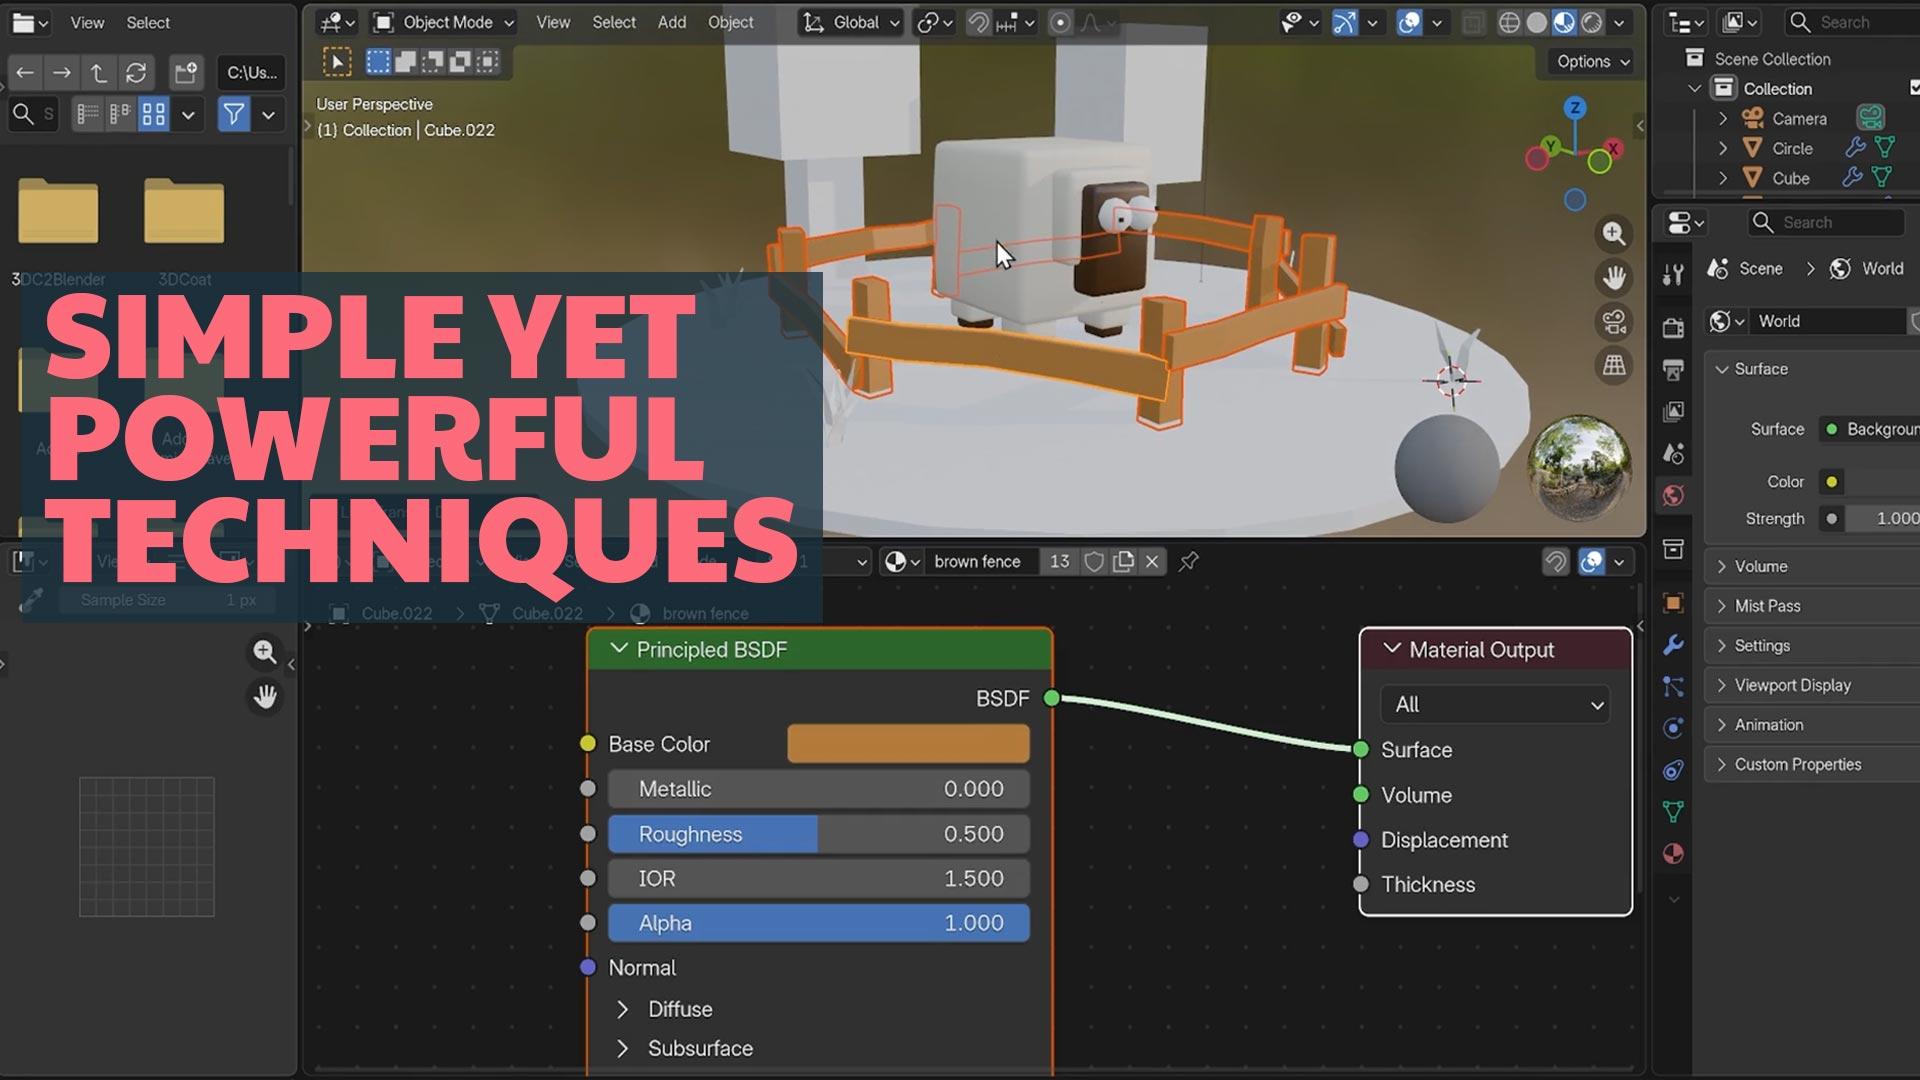1920x1080 pixels.
Task: Click the Base Color swatch
Action: point(908,744)
